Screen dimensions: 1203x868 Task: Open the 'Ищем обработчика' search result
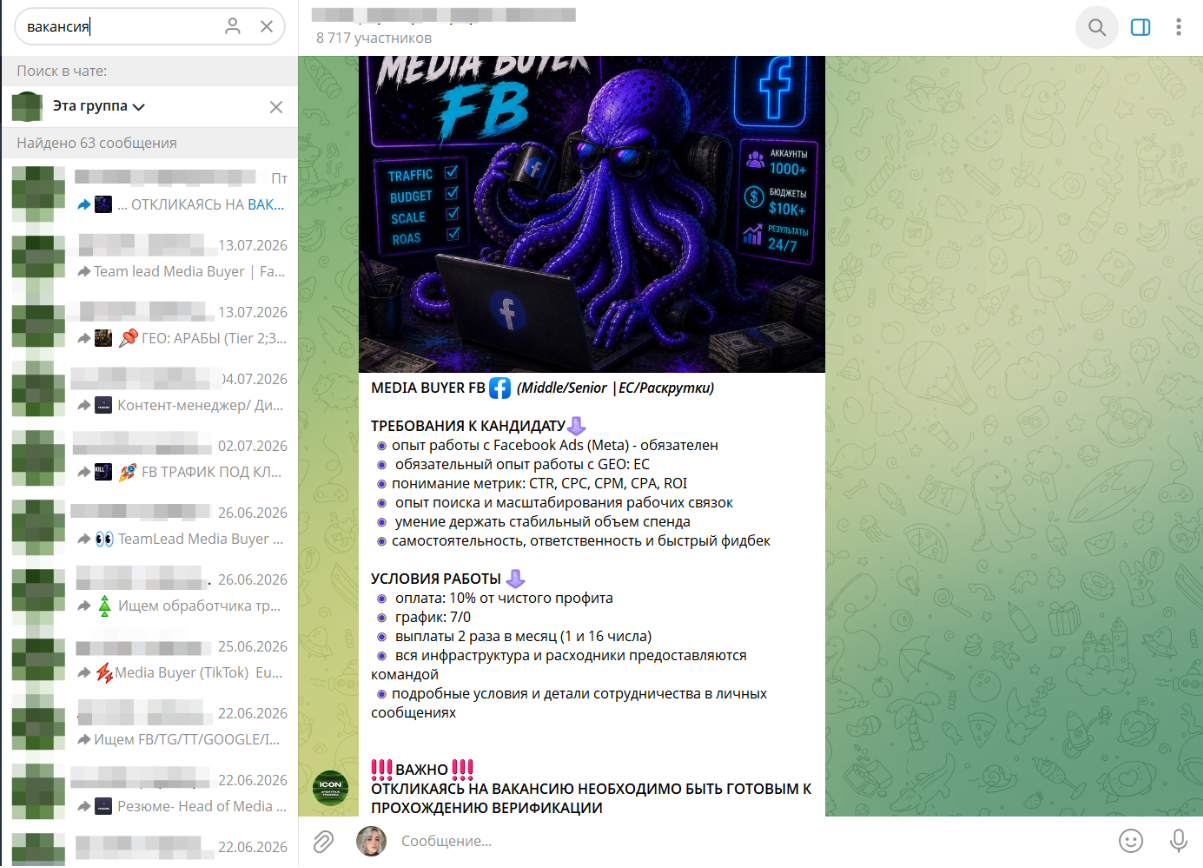coord(149,593)
